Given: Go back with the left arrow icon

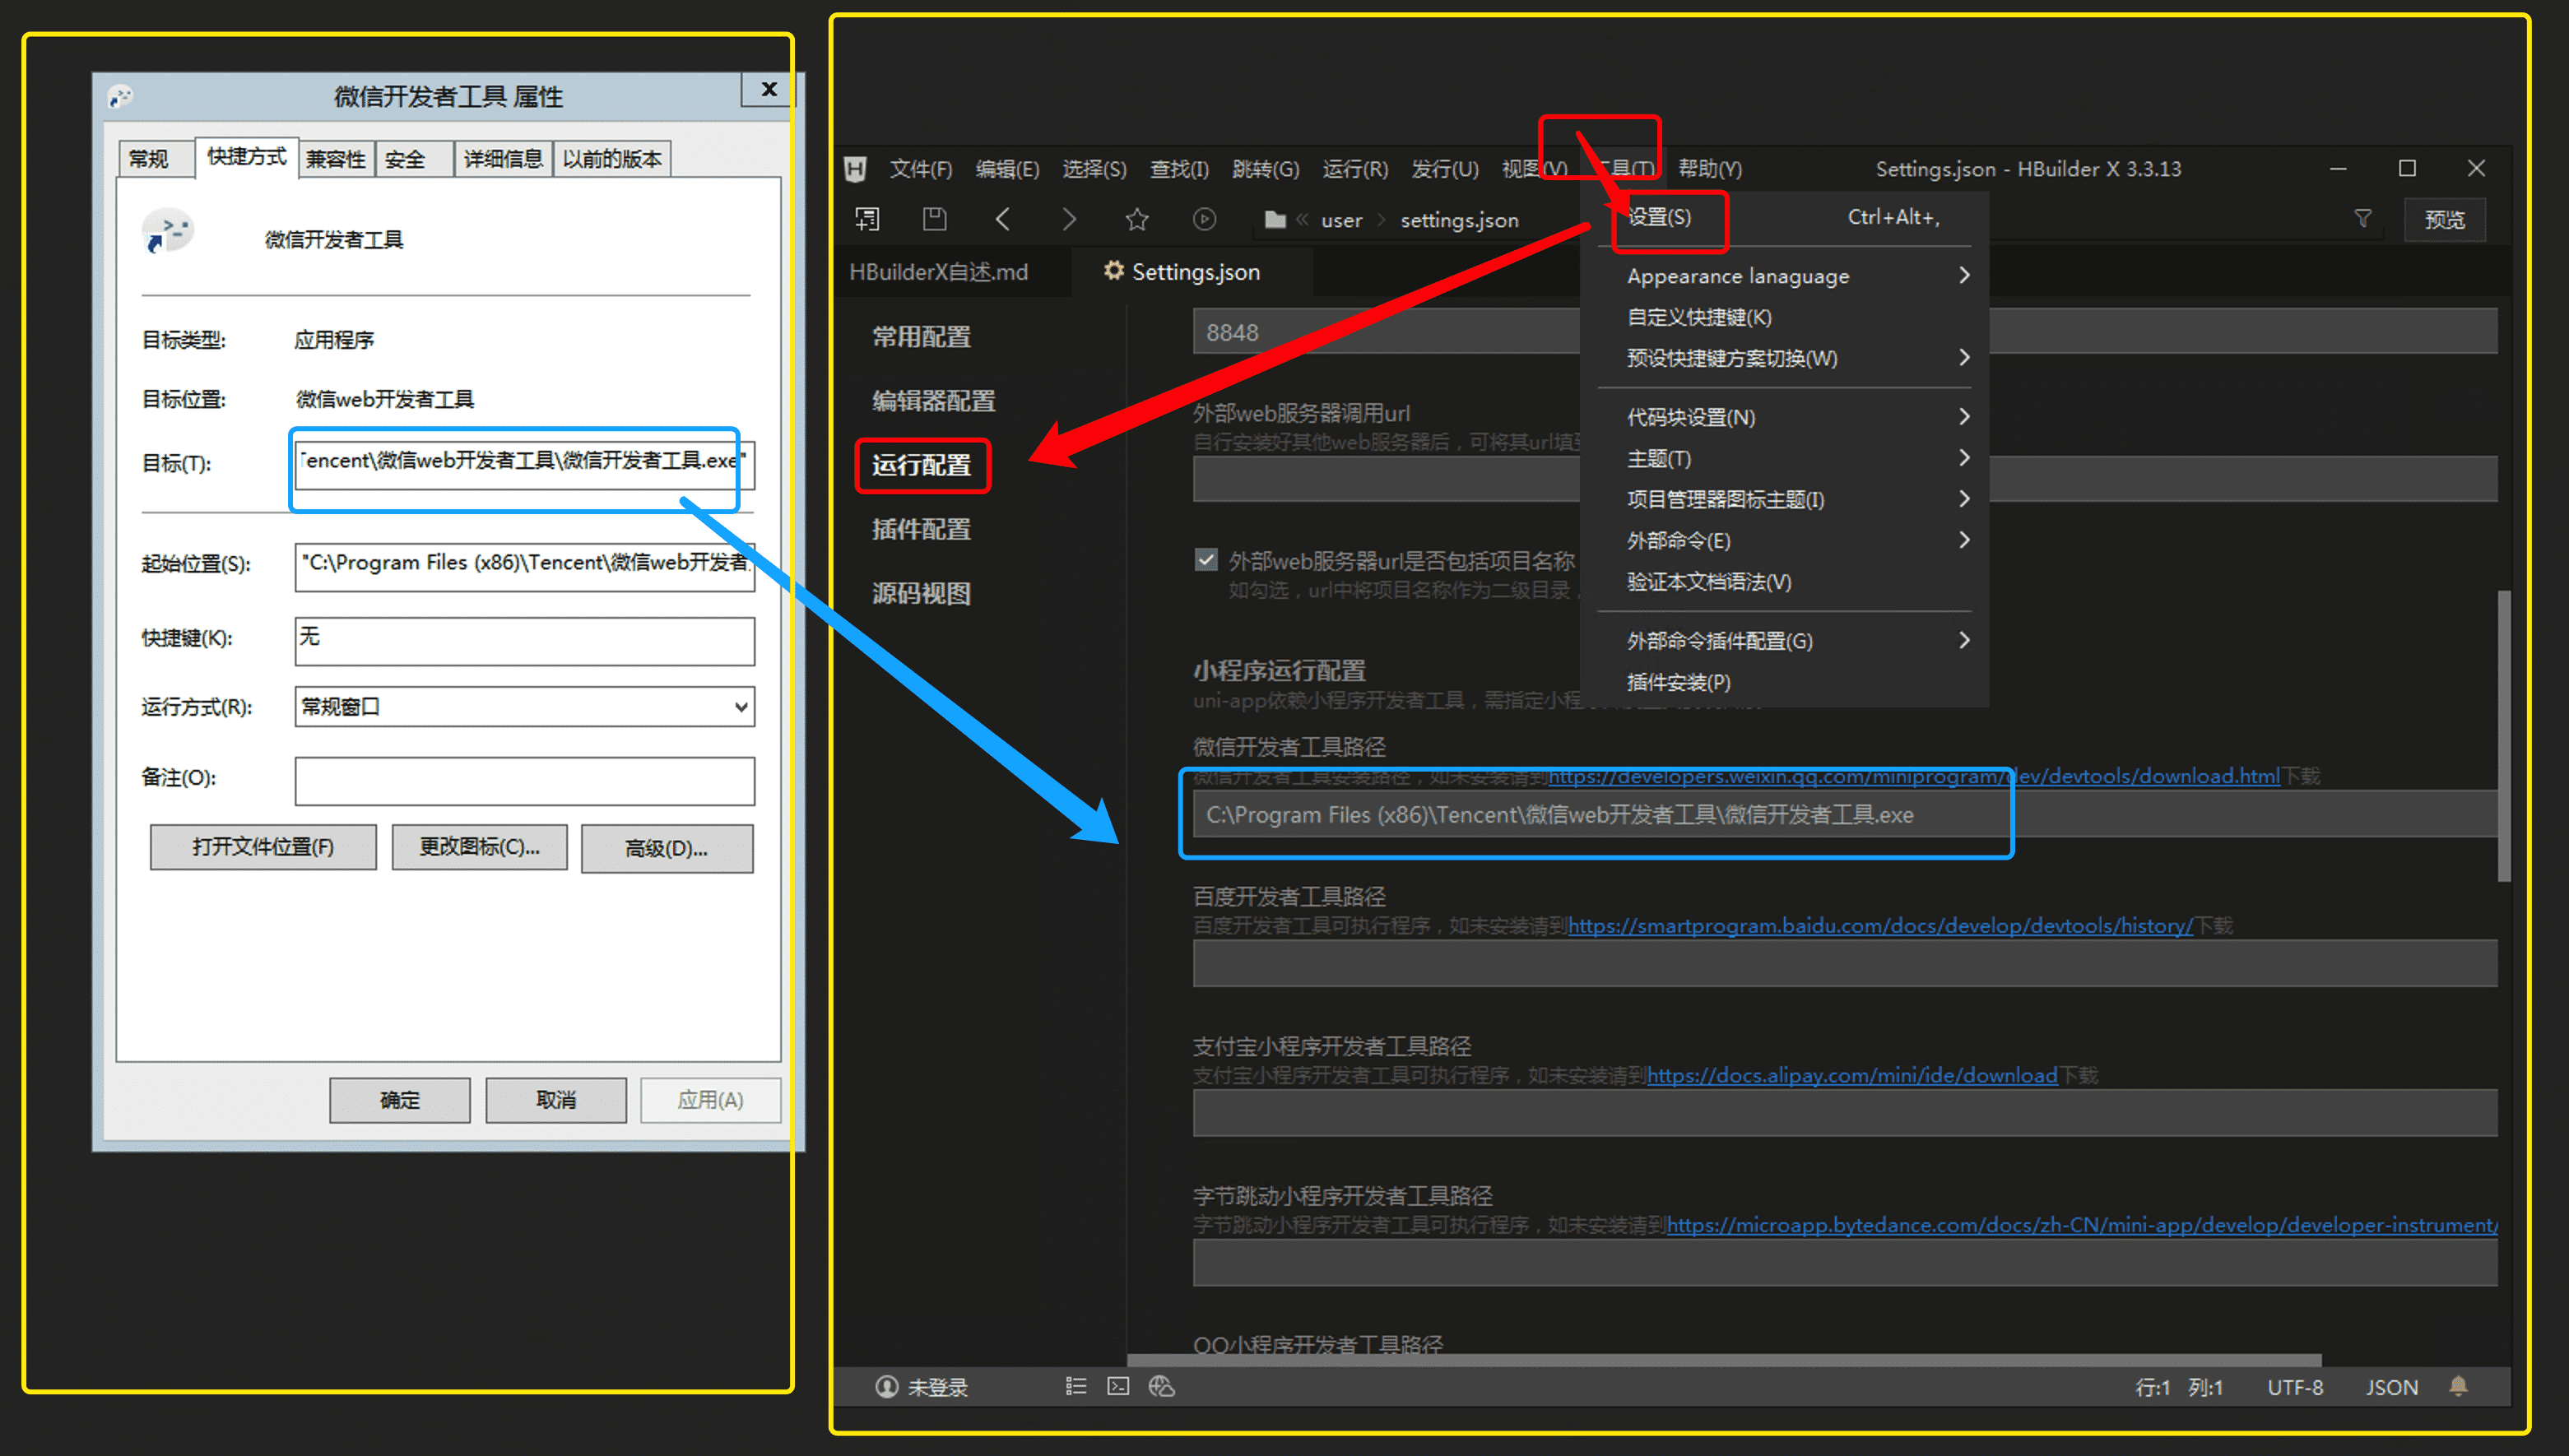Looking at the screenshot, I should point(1003,219).
